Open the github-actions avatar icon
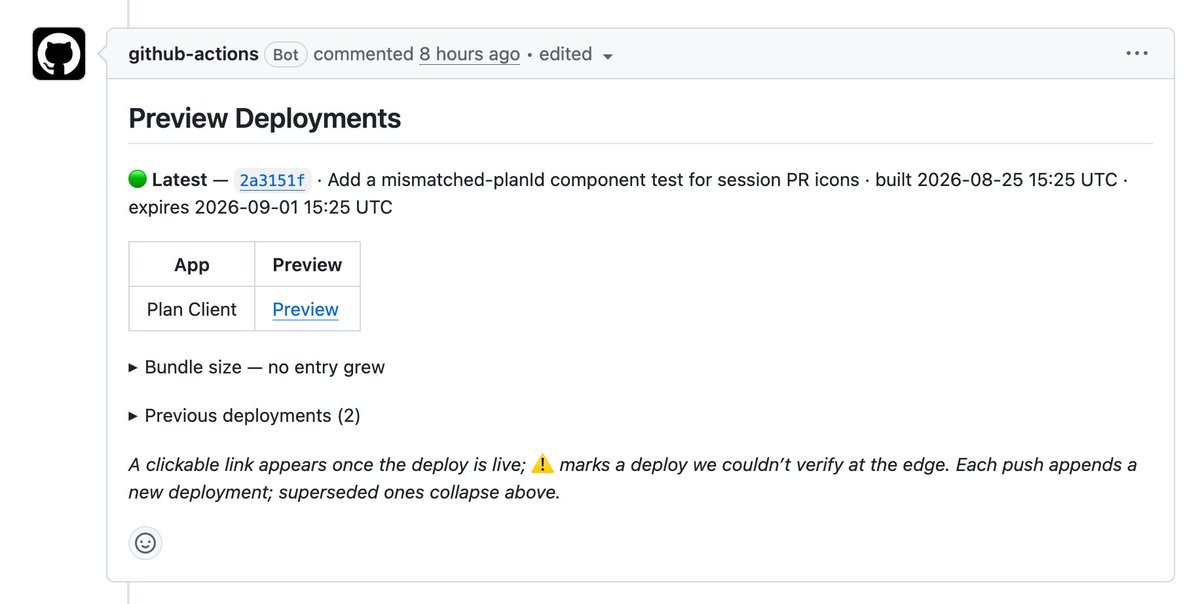This screenshot has height=604, width=1200. (59, 54)
